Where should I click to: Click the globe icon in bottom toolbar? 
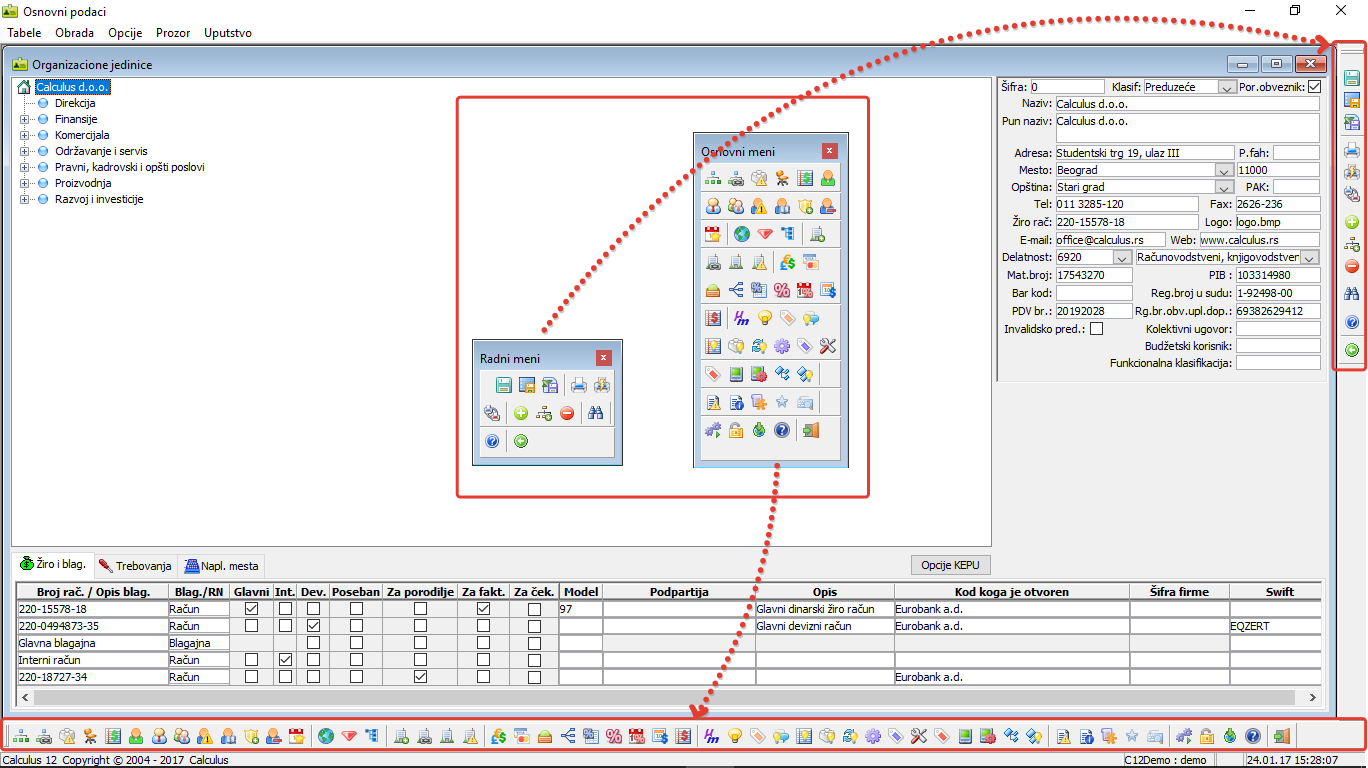click(x=325, y=737)
